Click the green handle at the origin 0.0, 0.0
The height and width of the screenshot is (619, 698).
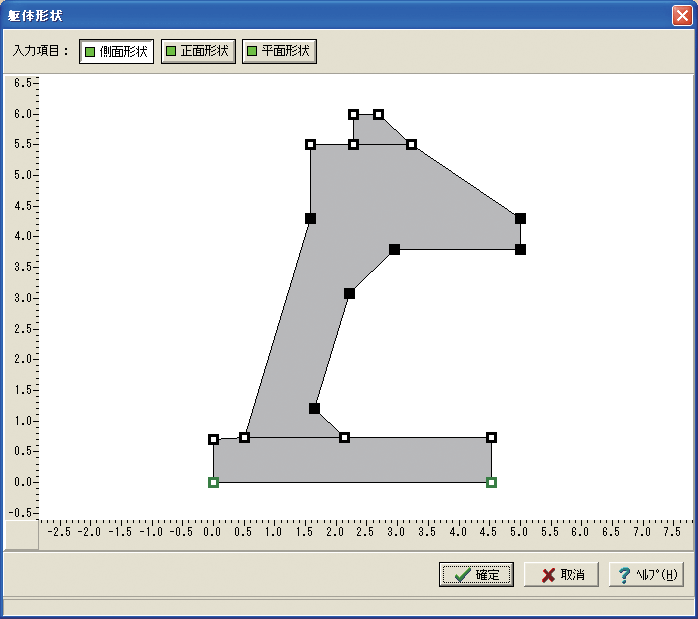tap(213, 482)
